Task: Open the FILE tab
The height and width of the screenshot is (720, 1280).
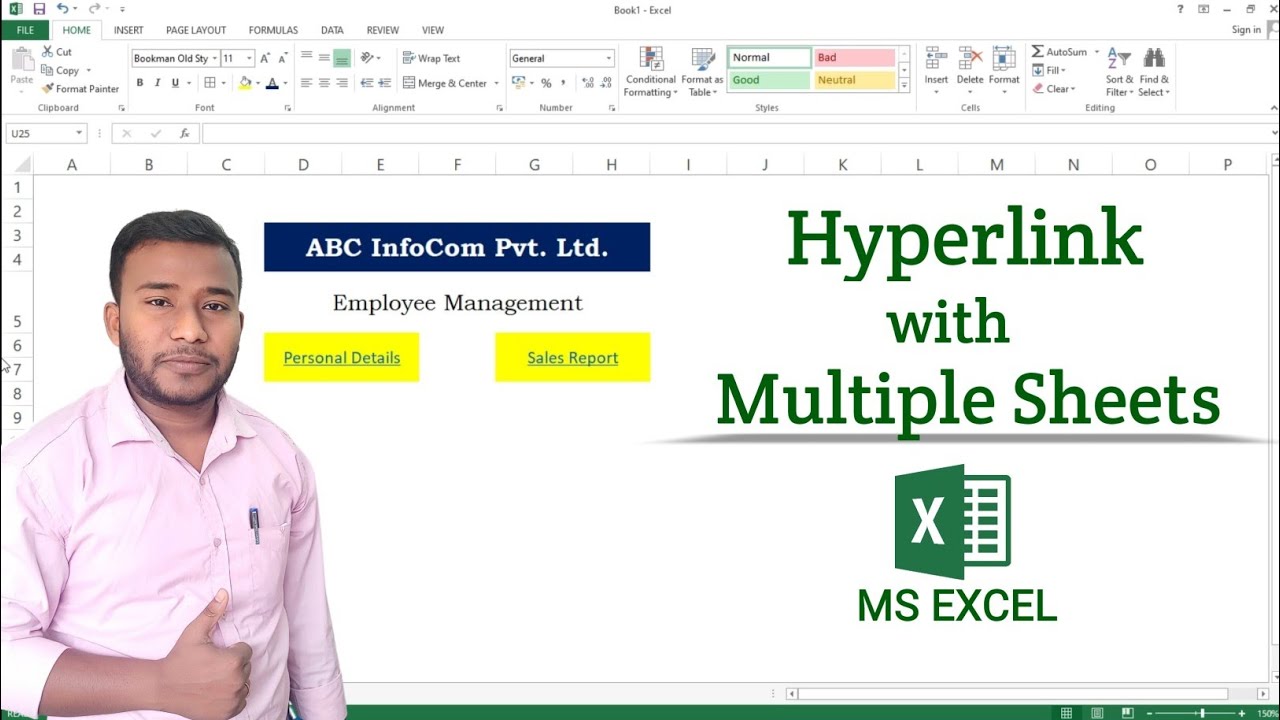Action: point(25,30)
